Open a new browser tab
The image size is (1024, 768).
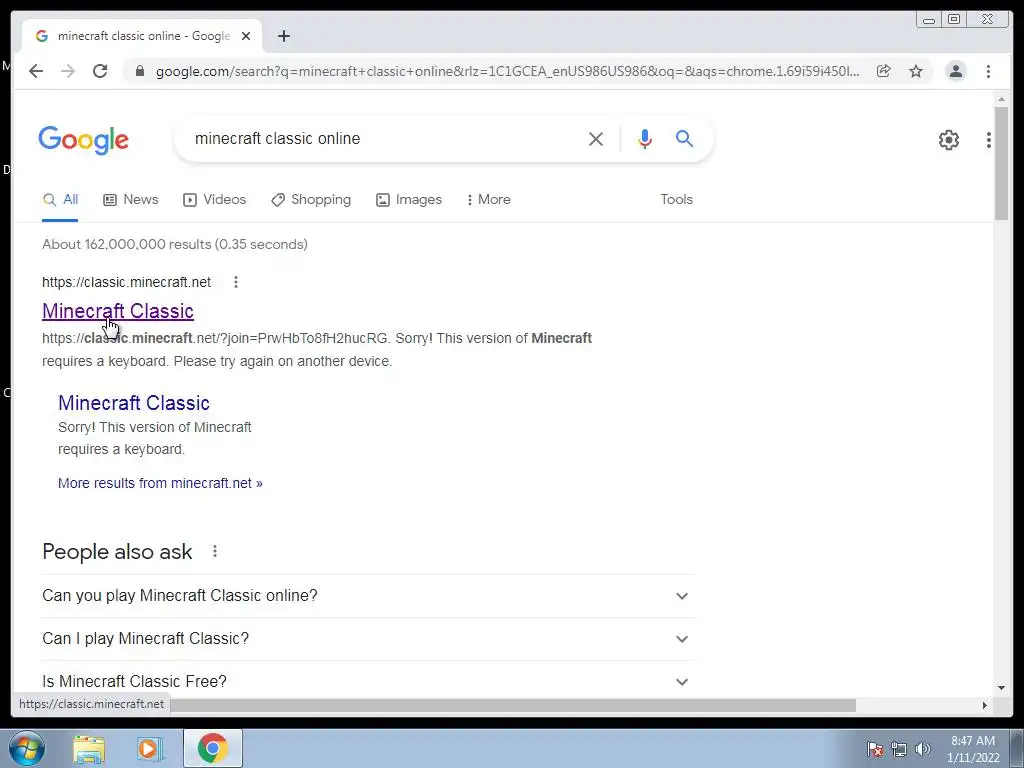point(283,36)
